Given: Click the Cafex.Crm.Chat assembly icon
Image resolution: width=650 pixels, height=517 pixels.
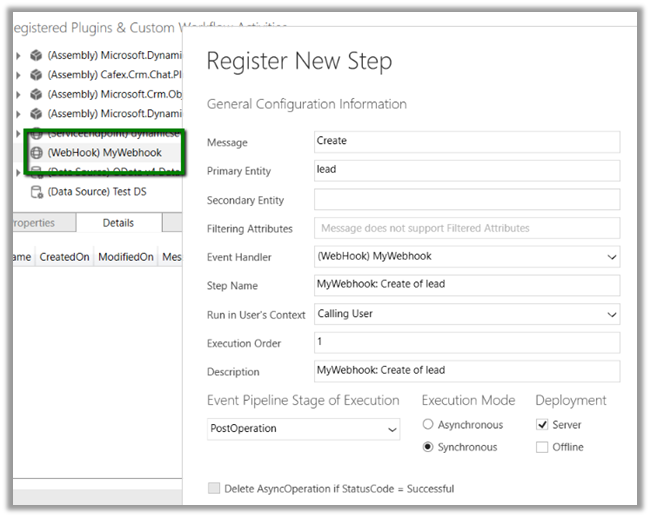Looking at the screenshot, I should coord(36,75).
